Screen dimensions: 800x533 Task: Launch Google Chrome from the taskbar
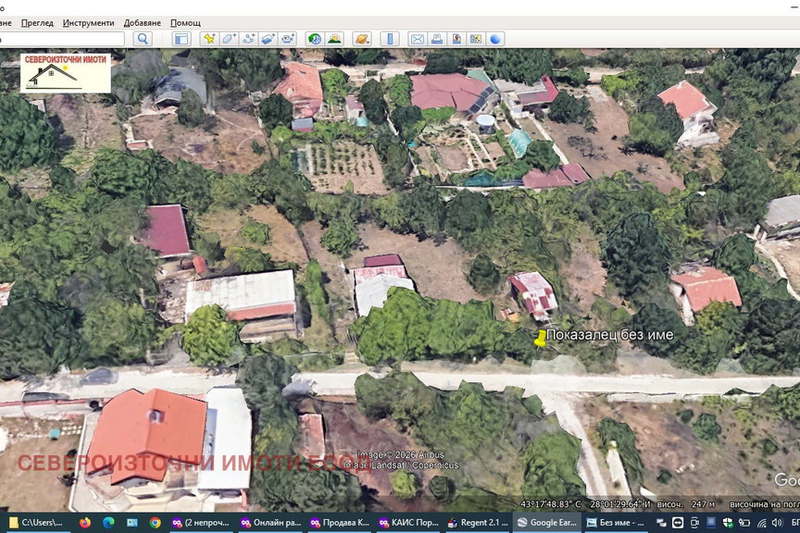(155, 523)
